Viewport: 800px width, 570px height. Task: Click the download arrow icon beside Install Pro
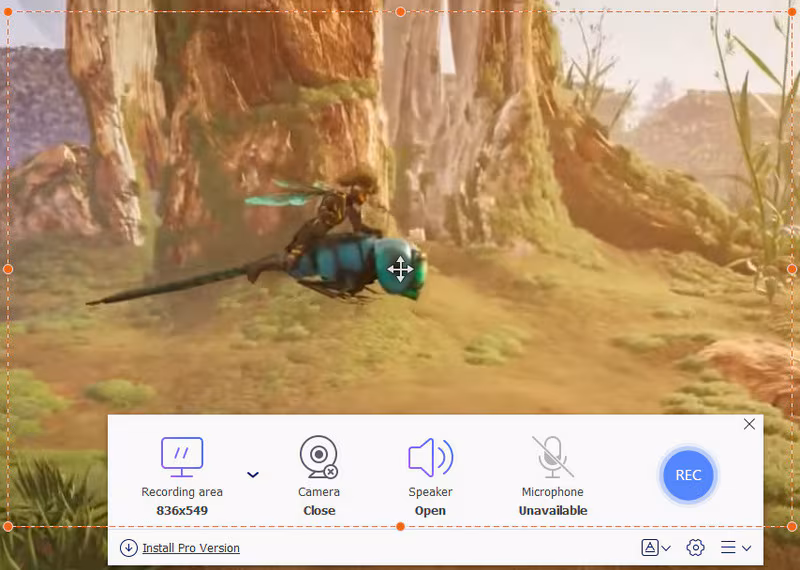(129, 548)
